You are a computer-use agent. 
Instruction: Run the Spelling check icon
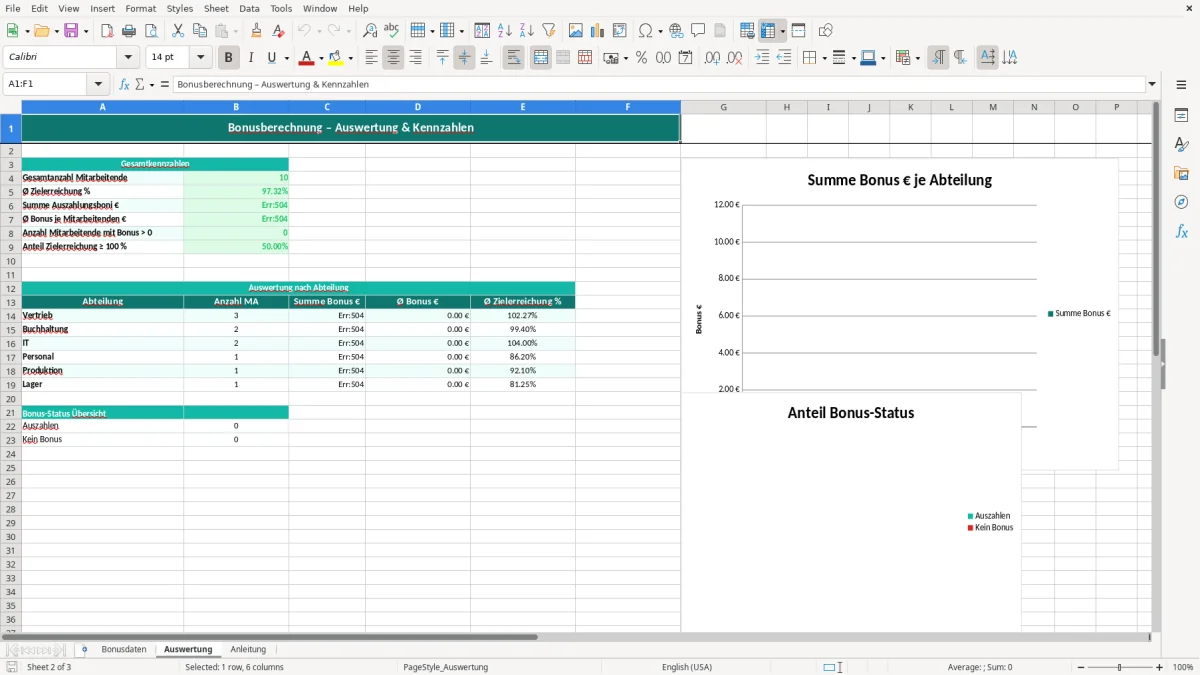[x=392, y=31]
